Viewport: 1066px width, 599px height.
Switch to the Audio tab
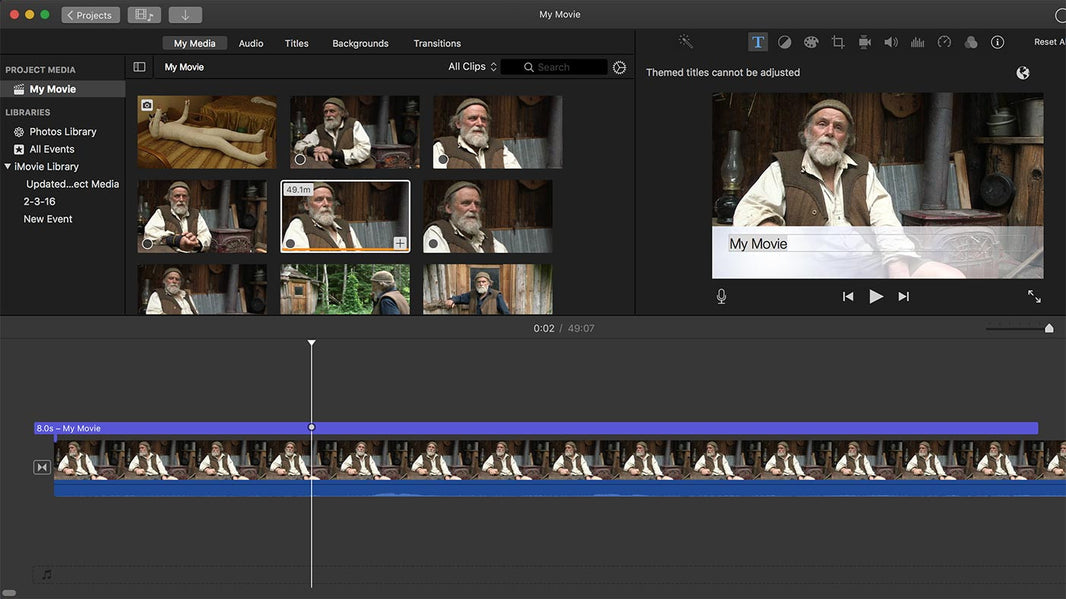[x=250, y=43]
